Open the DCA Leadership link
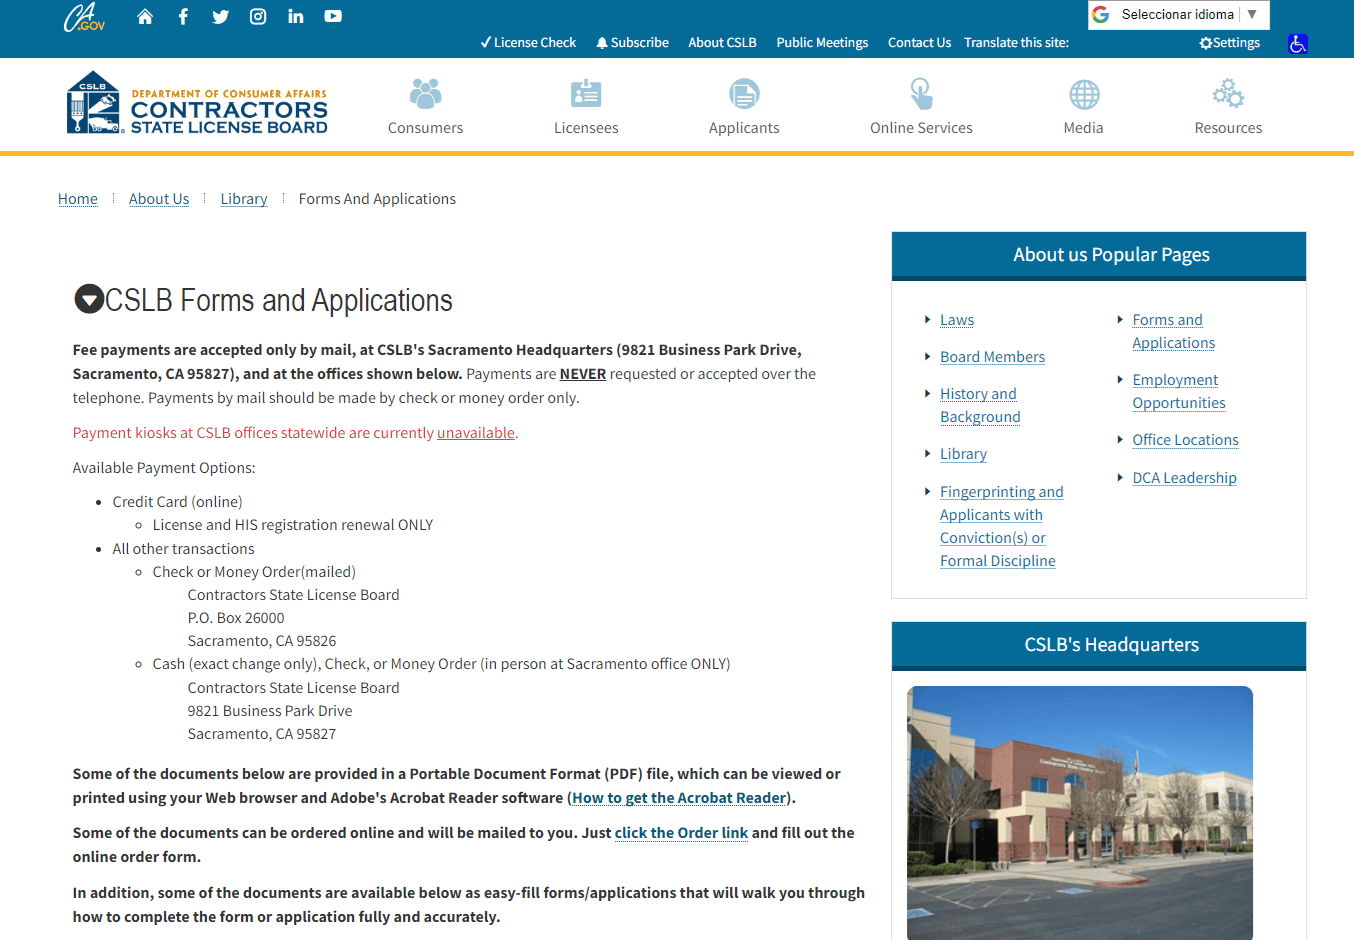The height and width of the screenshot is (940, 1354). click(1184, 478)
